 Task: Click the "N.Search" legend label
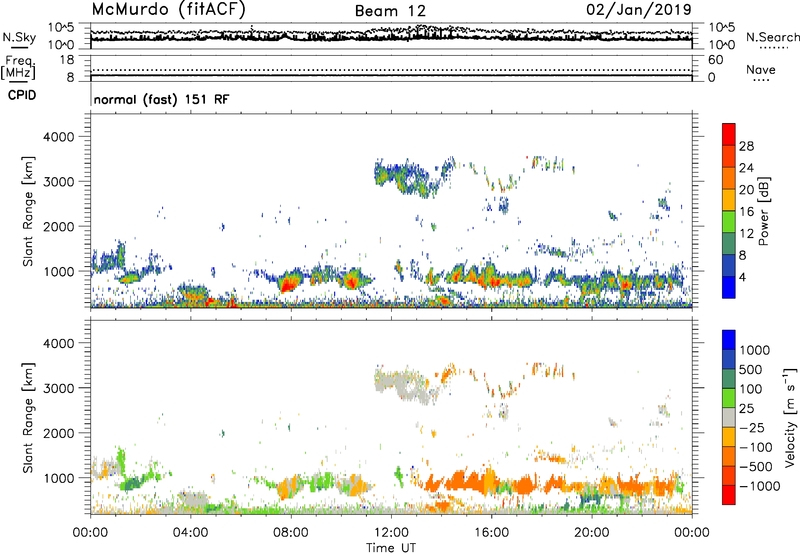click(772, 37)
